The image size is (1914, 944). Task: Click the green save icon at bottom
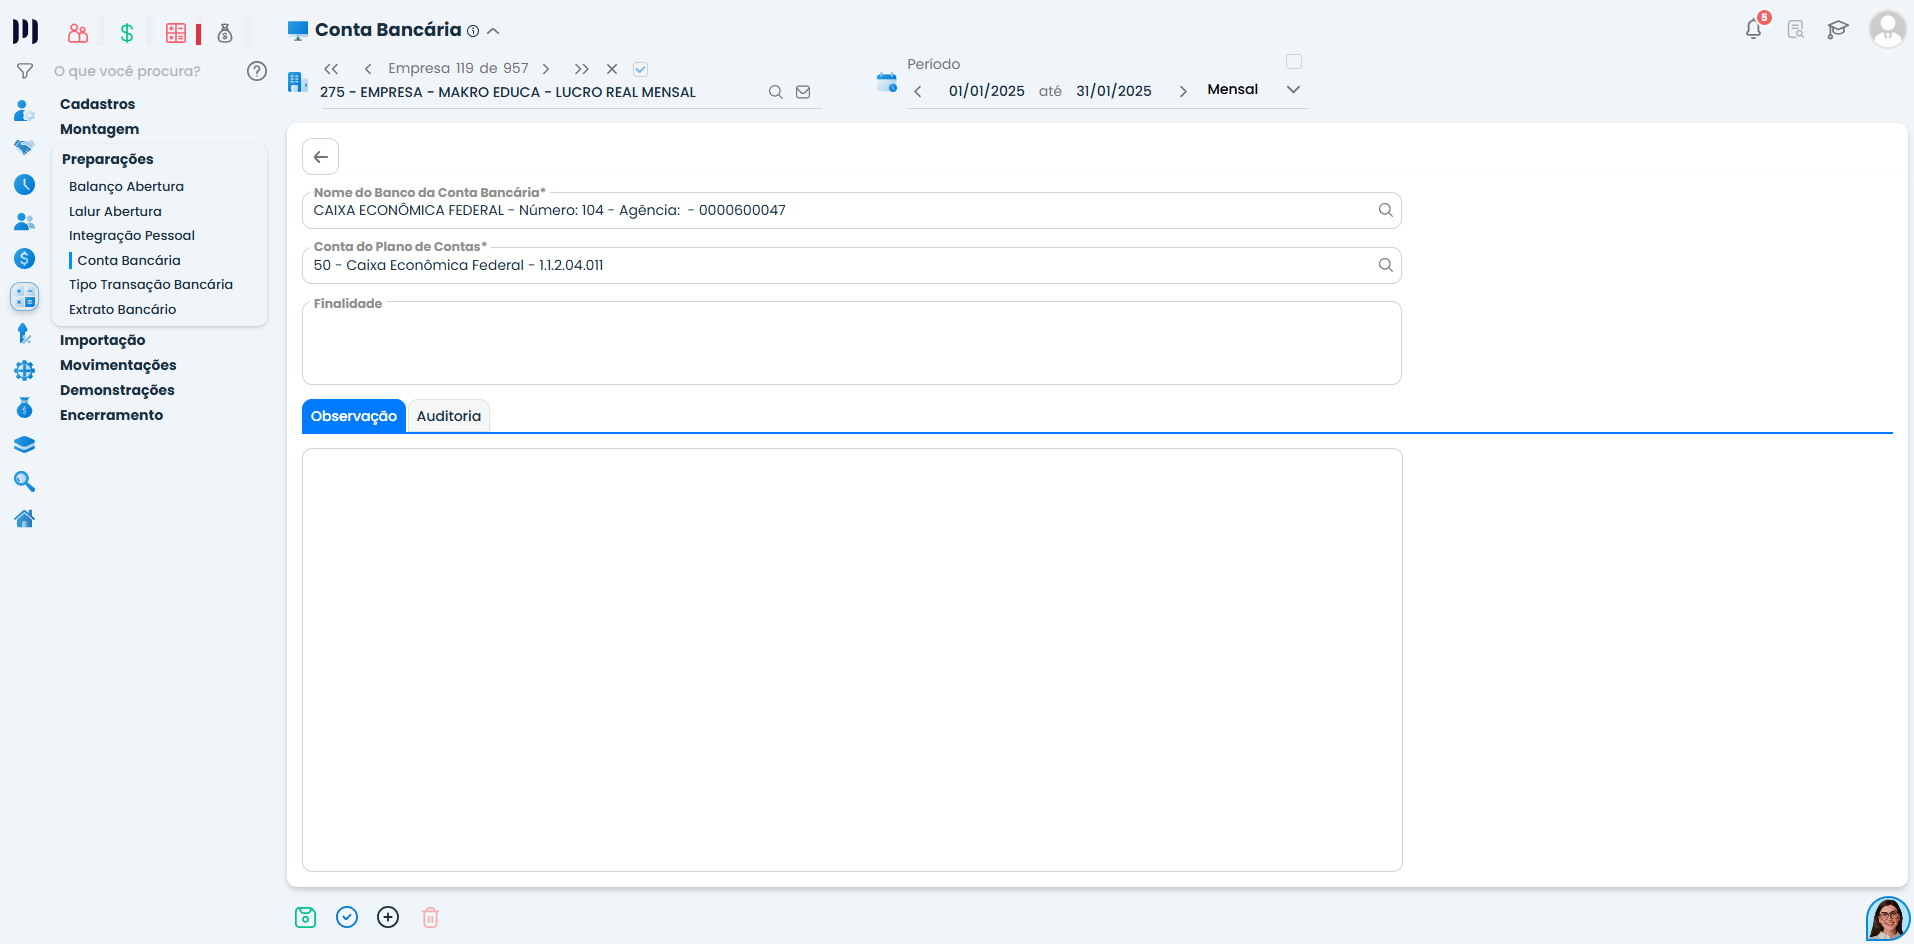306,917
